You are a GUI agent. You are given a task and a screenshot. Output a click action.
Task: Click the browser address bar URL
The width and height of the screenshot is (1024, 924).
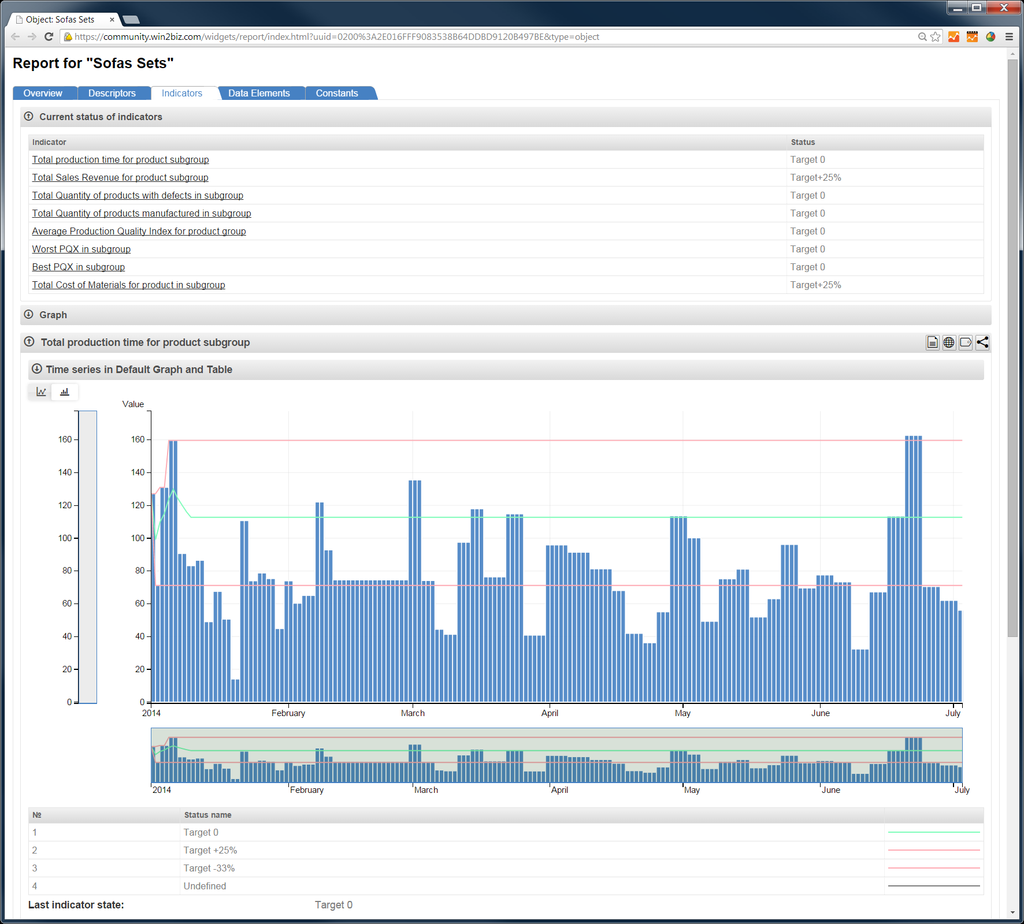point(330,36)
